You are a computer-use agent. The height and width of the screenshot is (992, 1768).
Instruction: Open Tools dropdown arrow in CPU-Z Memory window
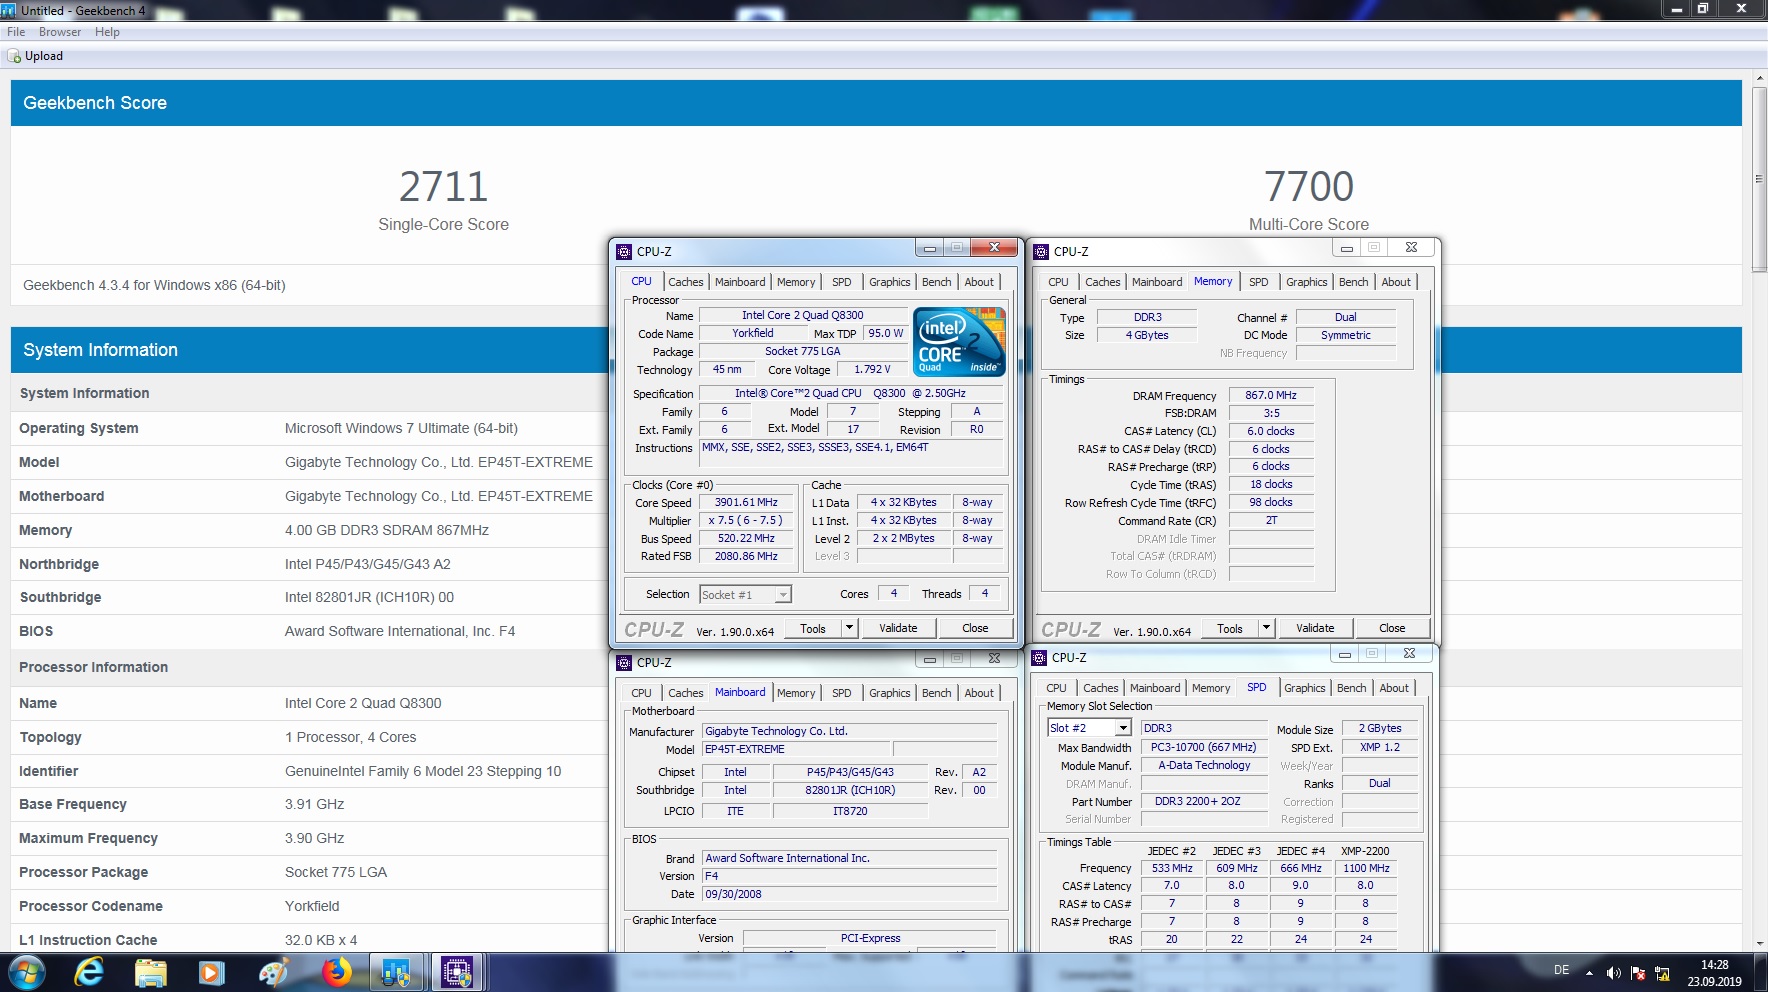pyautogui.click(x=1266, y=628)
